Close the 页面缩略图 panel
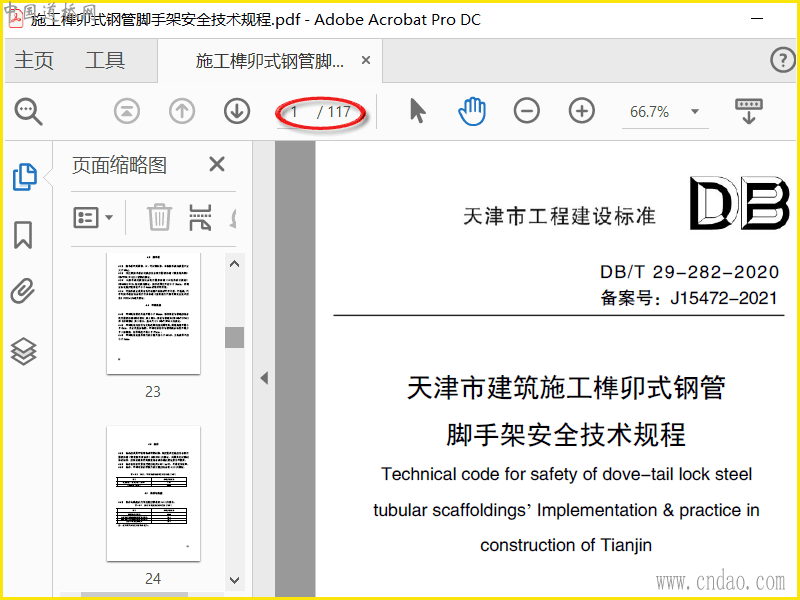Screen dimensions: 800x600 pyautogui.click(x=217, y=164)
